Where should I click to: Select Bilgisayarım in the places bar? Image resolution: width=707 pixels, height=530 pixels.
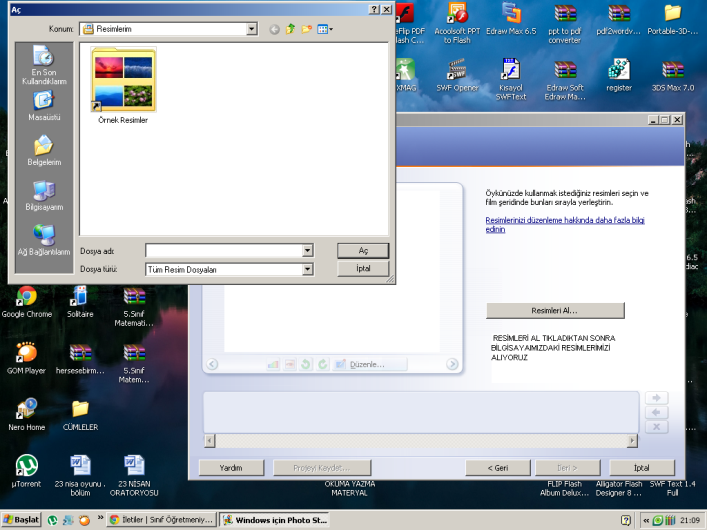(x=43, y=195)
